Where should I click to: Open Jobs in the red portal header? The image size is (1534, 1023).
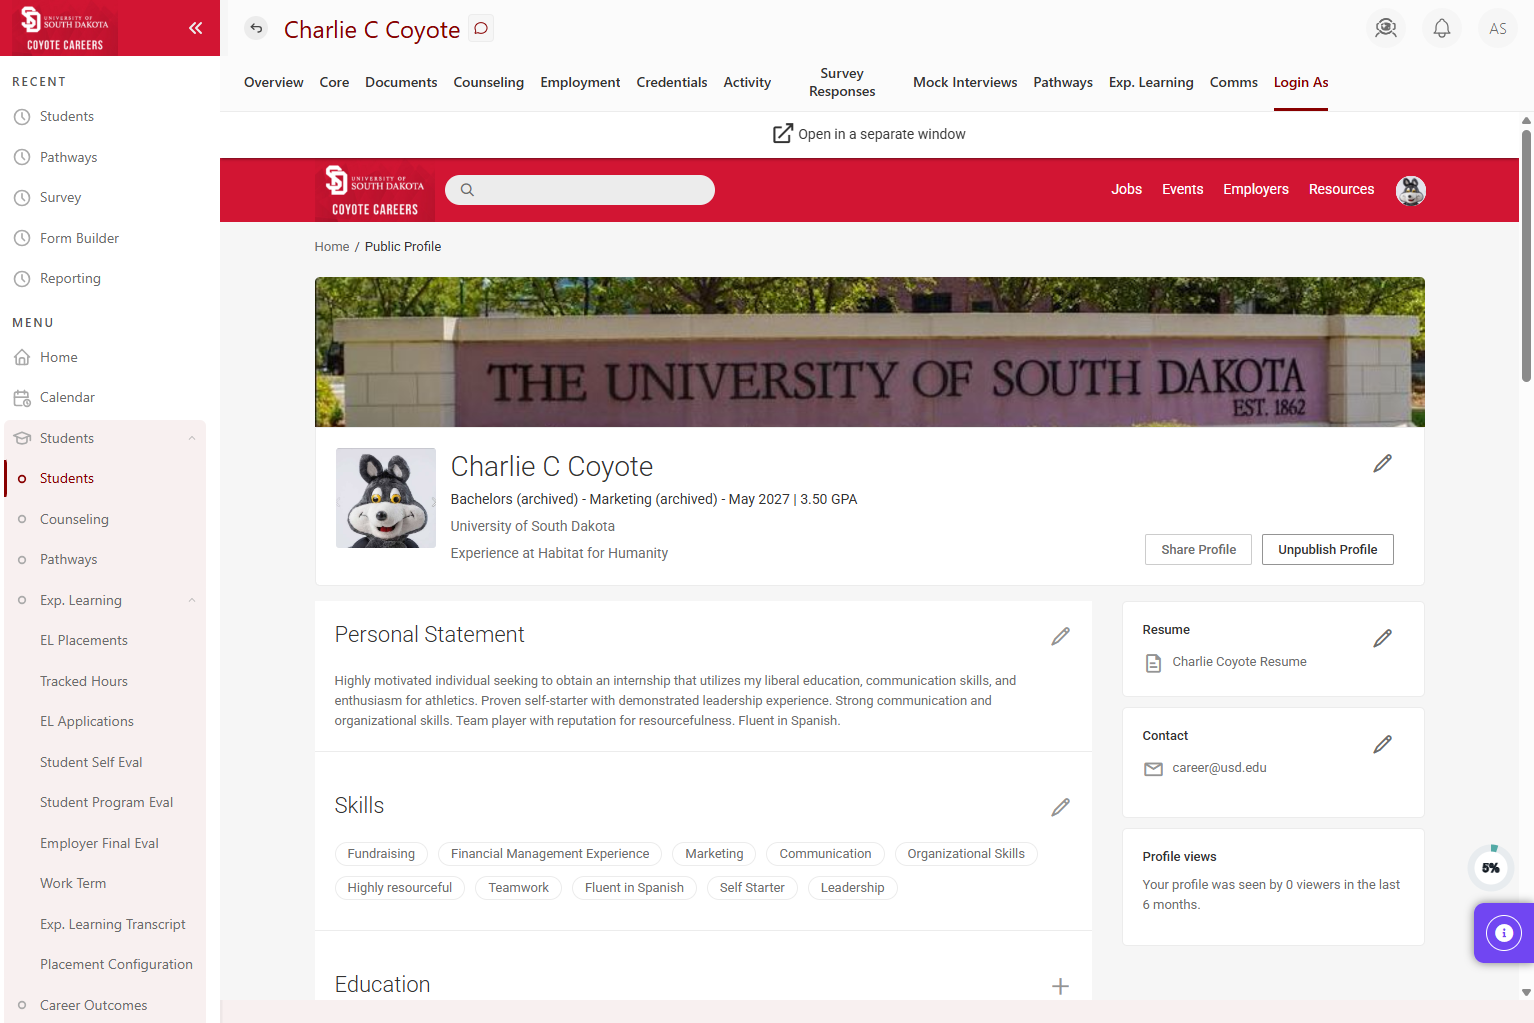(x=1126, y=189)
